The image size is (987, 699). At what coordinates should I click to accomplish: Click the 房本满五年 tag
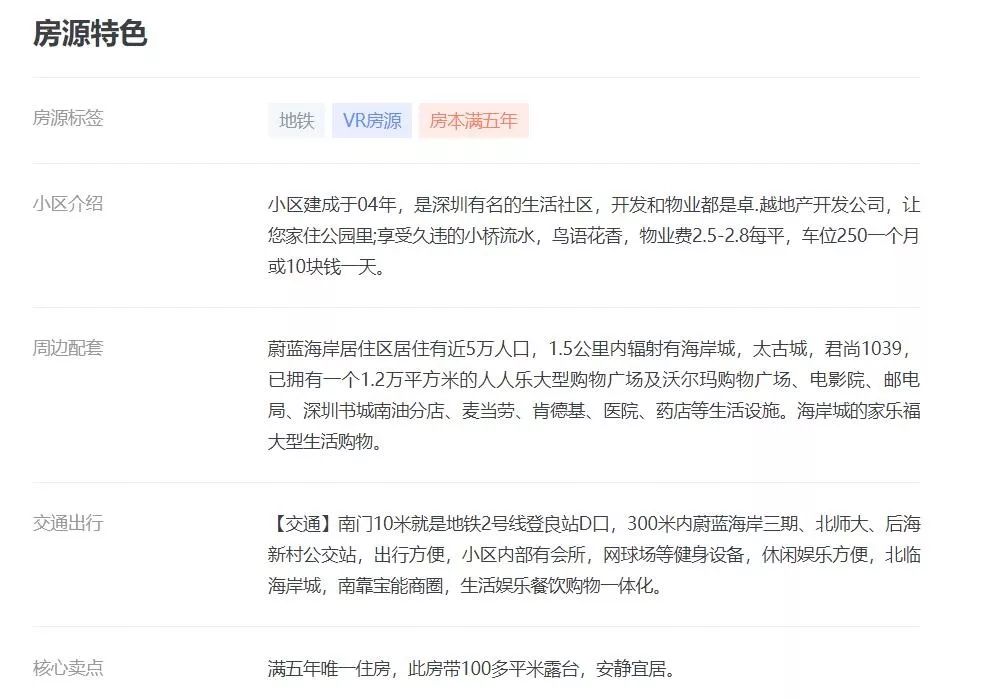tap(473, 120)
